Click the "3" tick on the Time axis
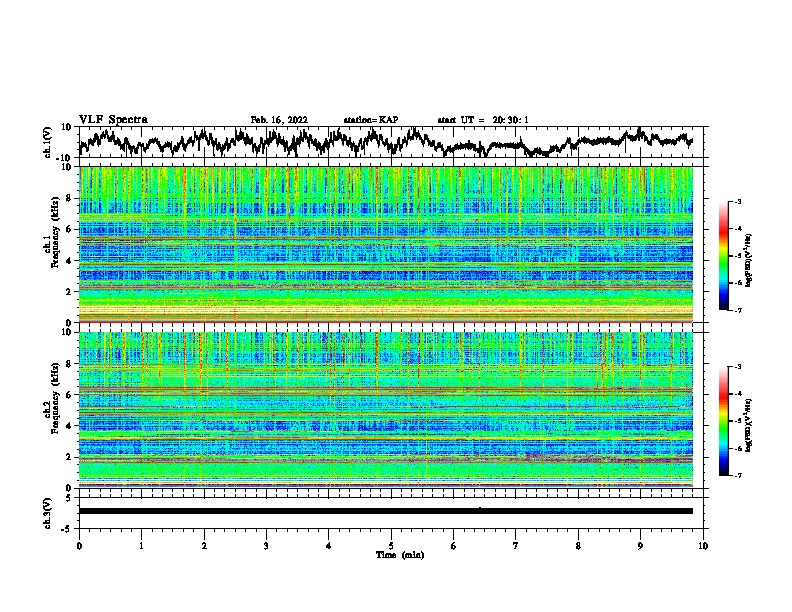Image resolution: width=792 pixels, height=612 pixels. 266,546
